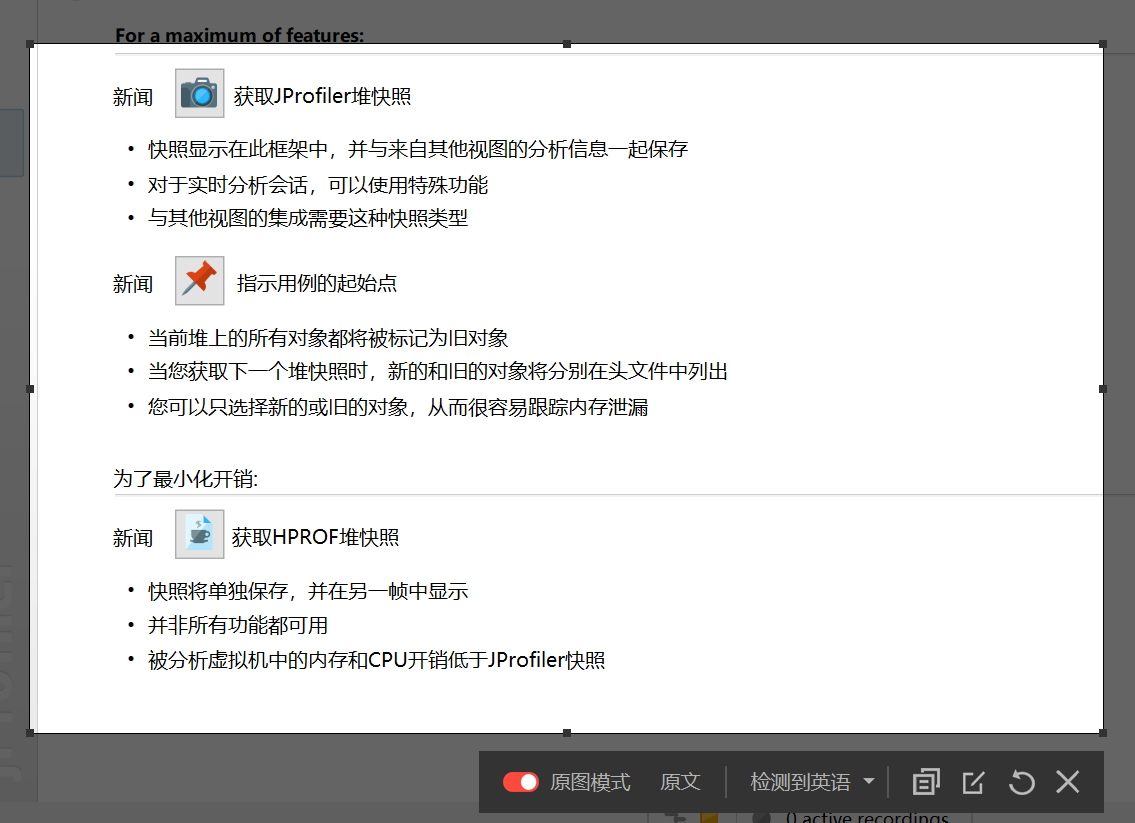Copy the translated text using the copy icon
Viewport: 1135px width, 823px height.
pos(926,782)
